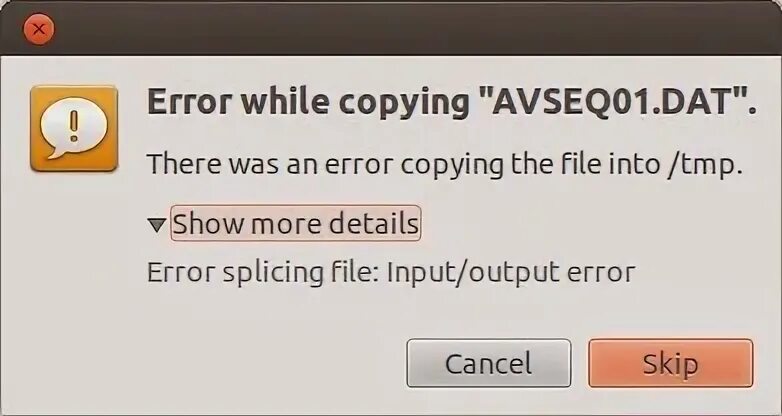Click the "Error while copying" heading
Image resolution: width=782 pixels, height=416 pixels.
[x=308, y=102]
